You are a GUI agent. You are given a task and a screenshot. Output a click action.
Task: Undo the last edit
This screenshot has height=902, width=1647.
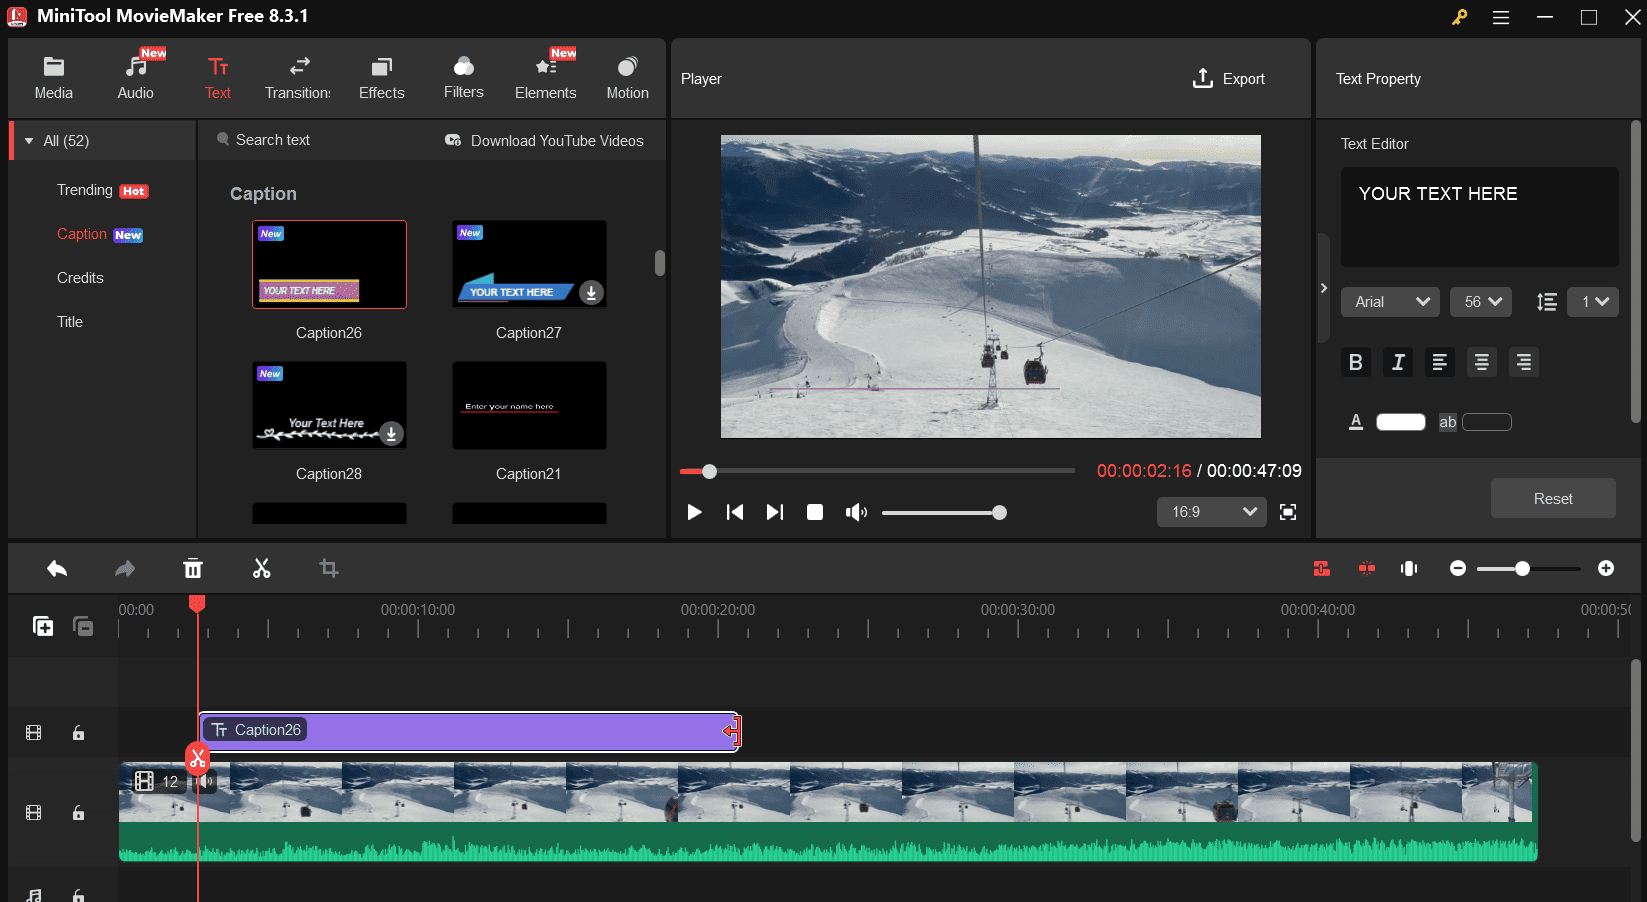coord(57,568)
